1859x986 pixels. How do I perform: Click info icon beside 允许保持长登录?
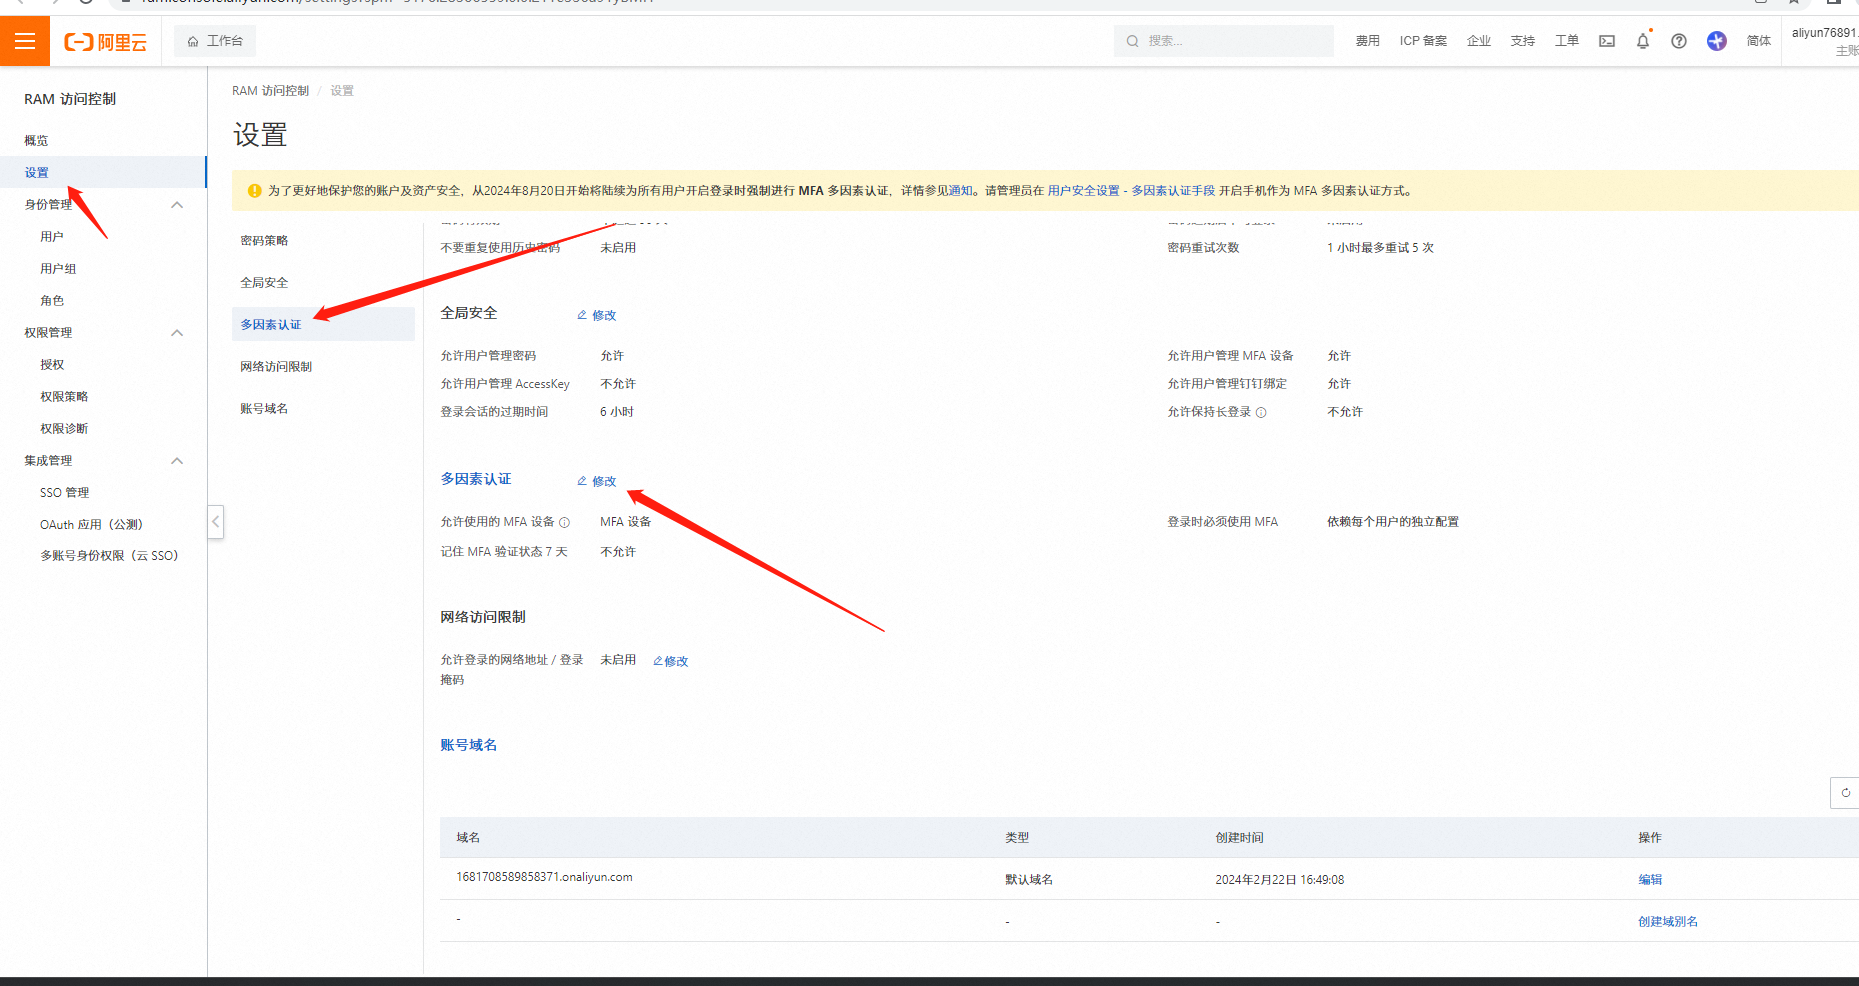(x=1261, y=412)
